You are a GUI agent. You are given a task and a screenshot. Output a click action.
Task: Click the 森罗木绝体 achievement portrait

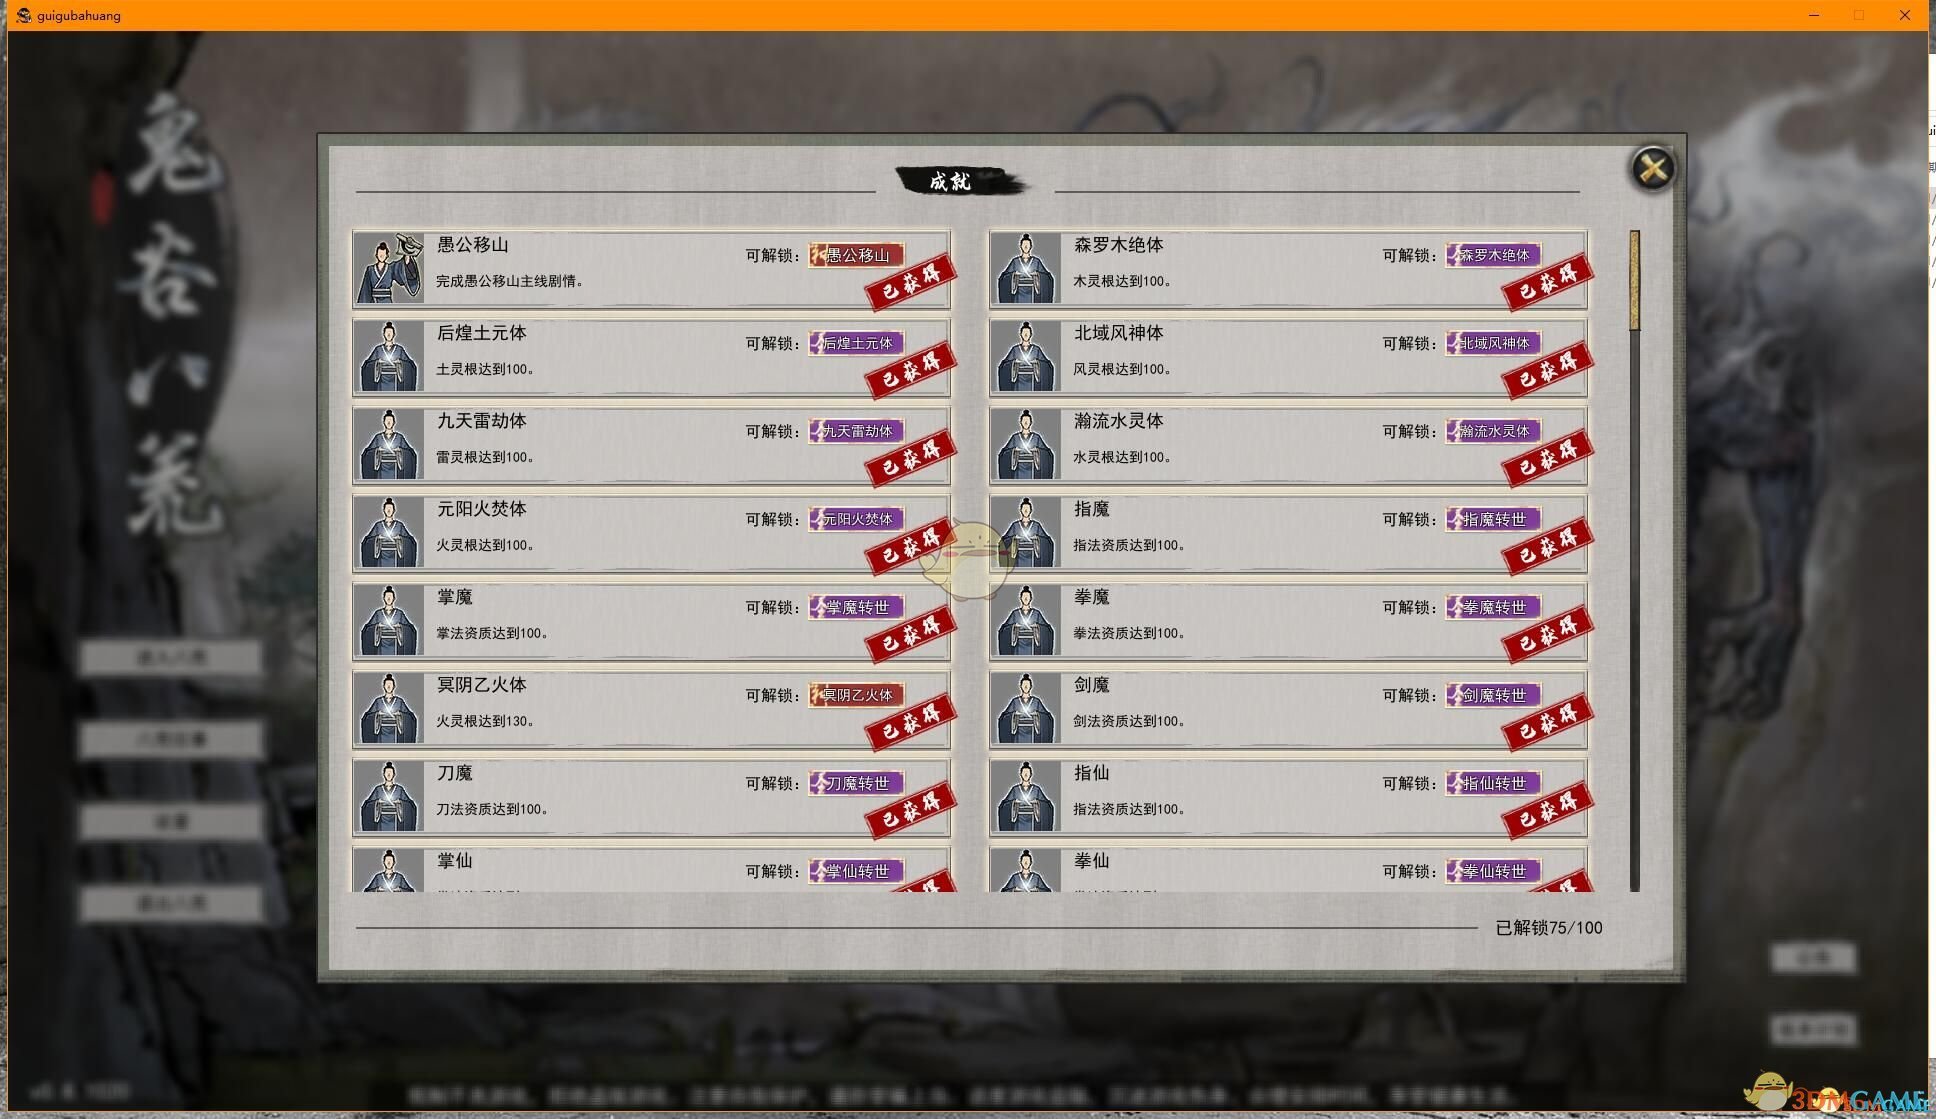click(x=1026, y=268)
